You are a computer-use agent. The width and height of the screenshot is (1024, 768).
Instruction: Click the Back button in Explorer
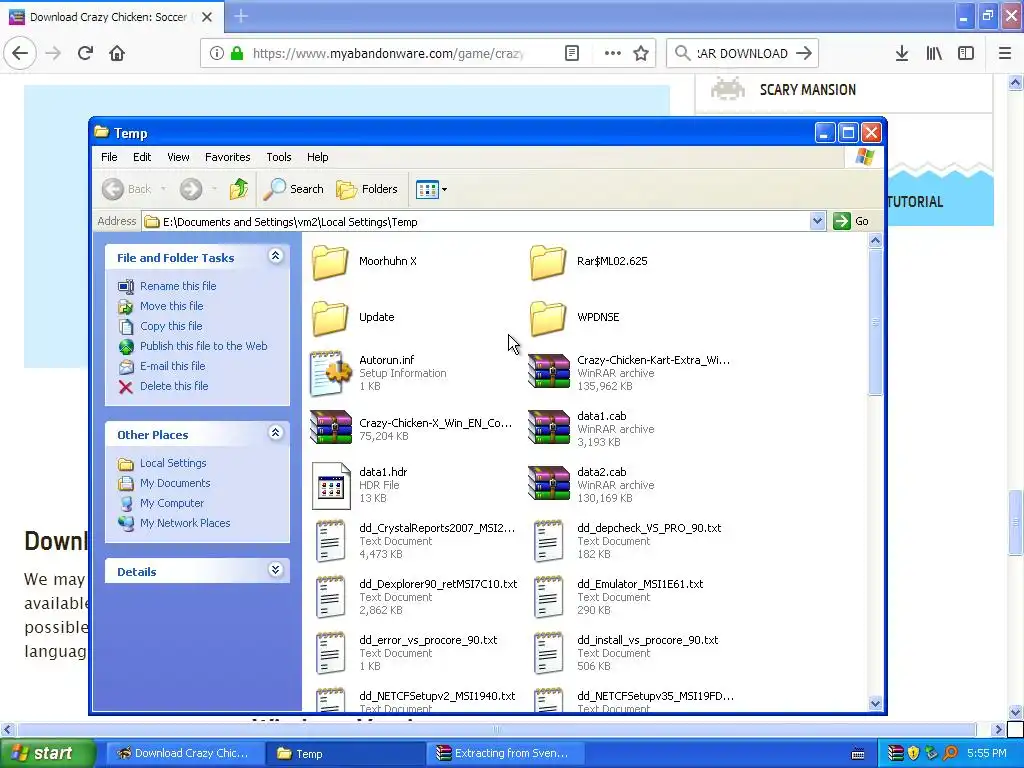[127, 189]
